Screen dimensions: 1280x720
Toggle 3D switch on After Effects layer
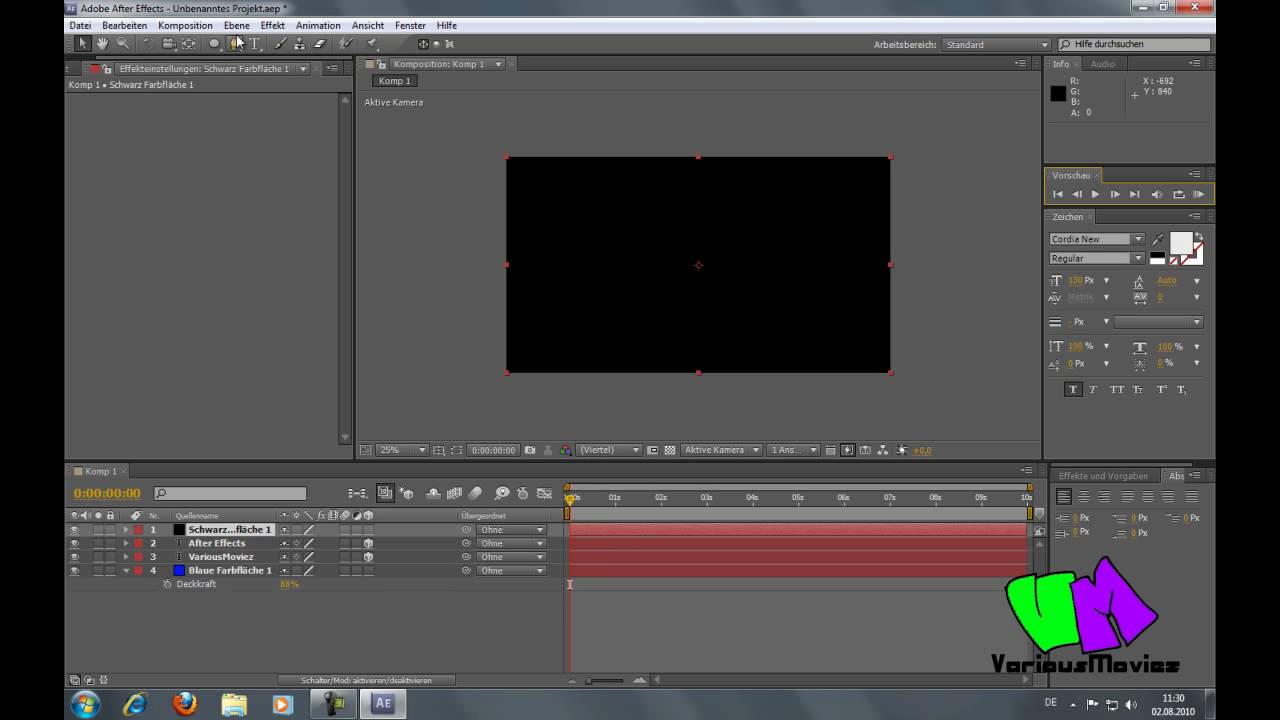point(368,543)
